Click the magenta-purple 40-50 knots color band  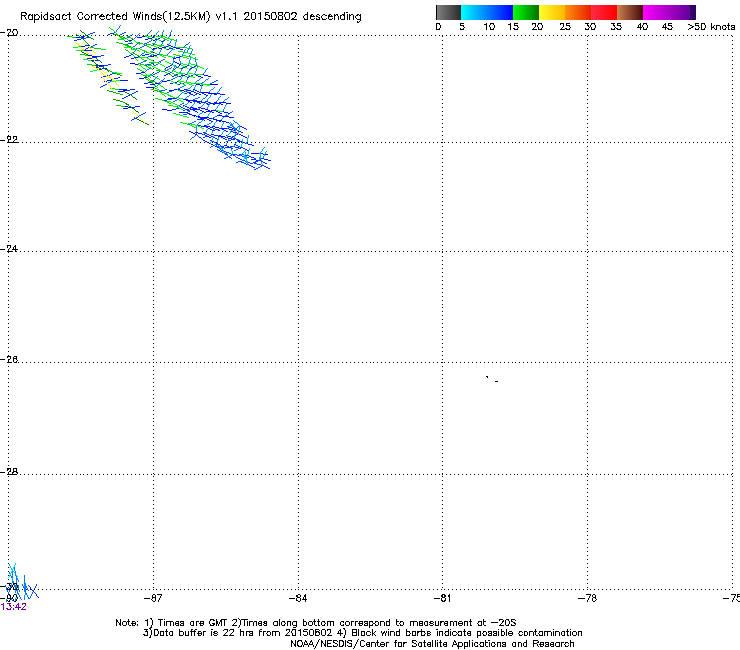pyautogui.click(x=669, y=12)
